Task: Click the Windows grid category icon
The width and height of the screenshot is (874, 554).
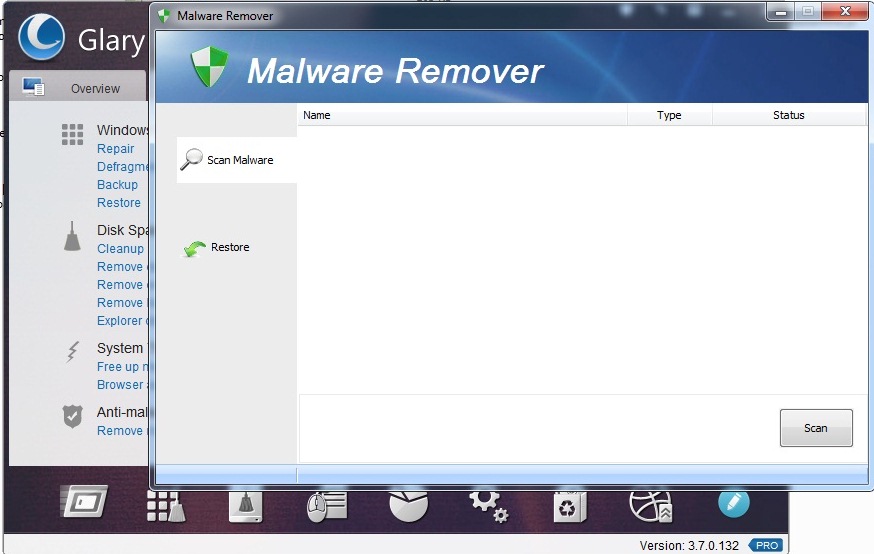Action: (72, 134)
